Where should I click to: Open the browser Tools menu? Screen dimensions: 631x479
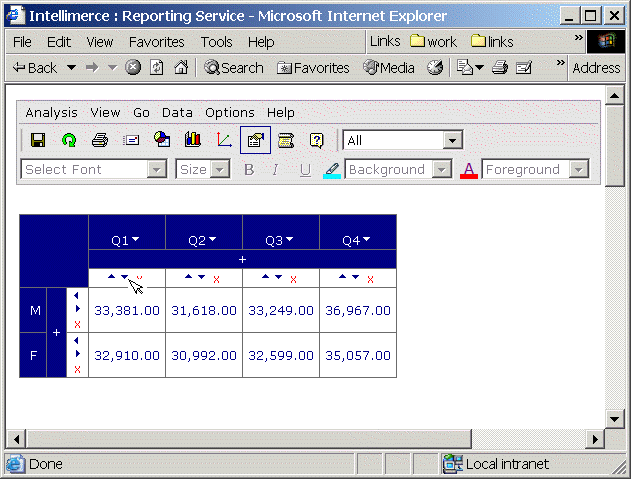tap(217, 42)
